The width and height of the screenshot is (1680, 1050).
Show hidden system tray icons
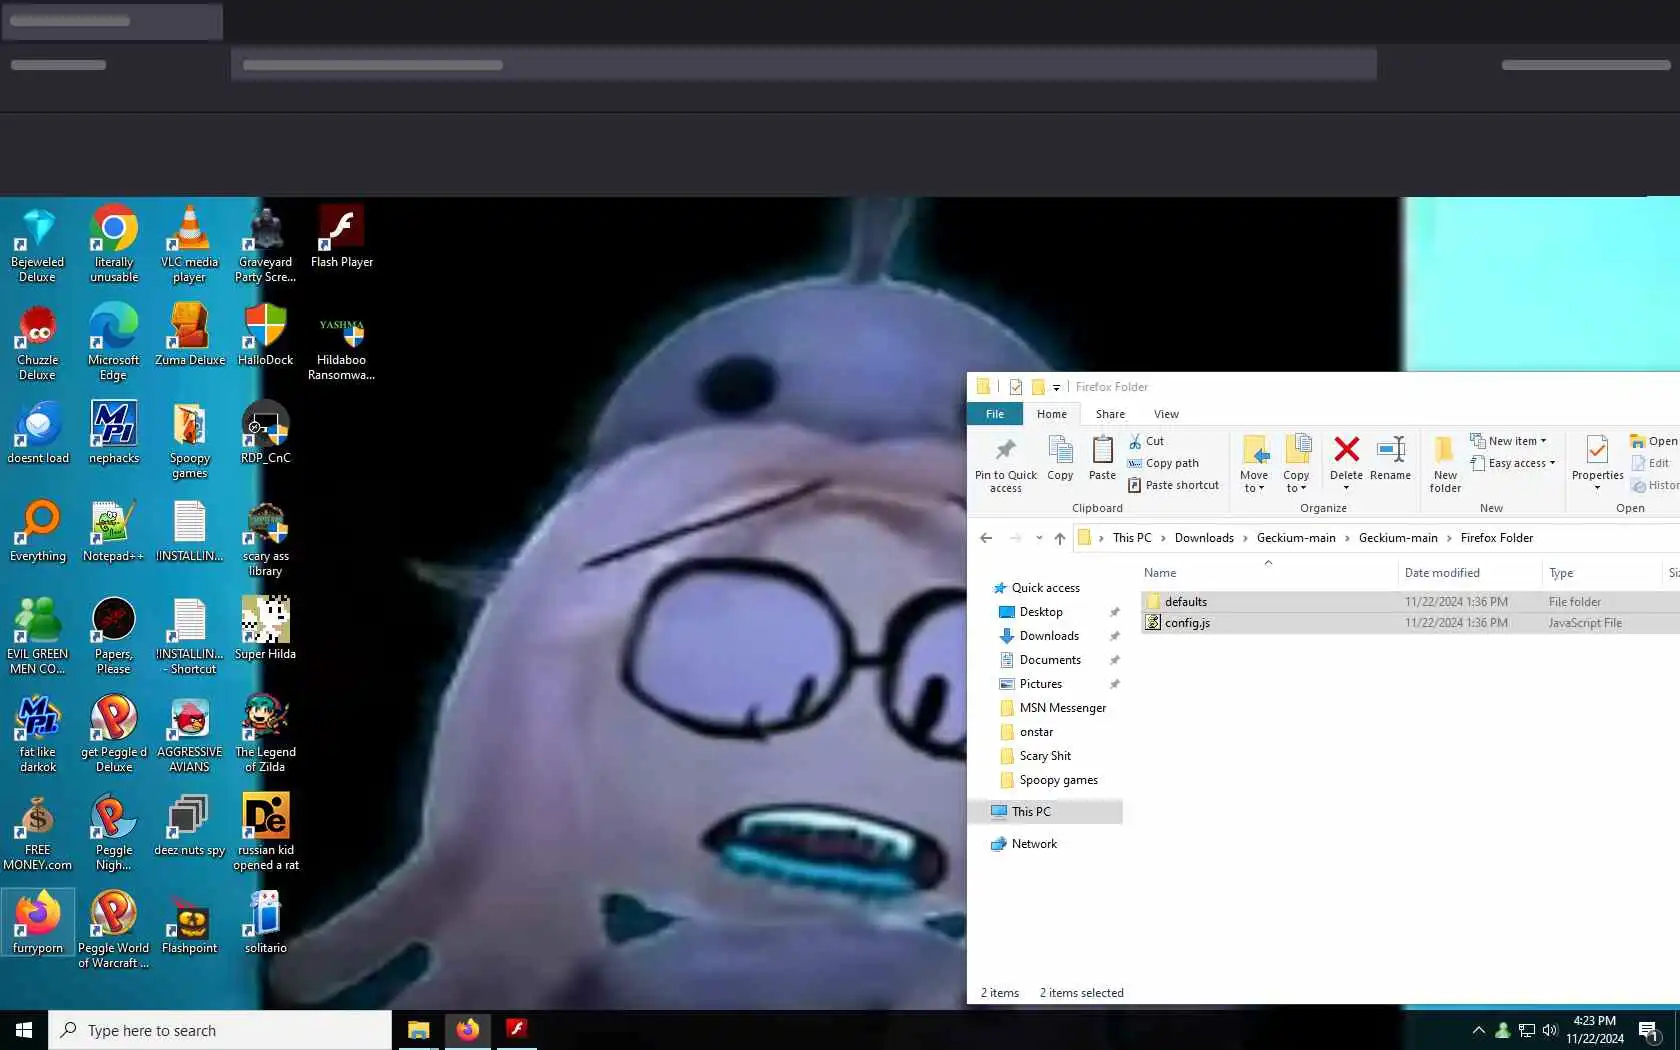tap(1478, 1030)
